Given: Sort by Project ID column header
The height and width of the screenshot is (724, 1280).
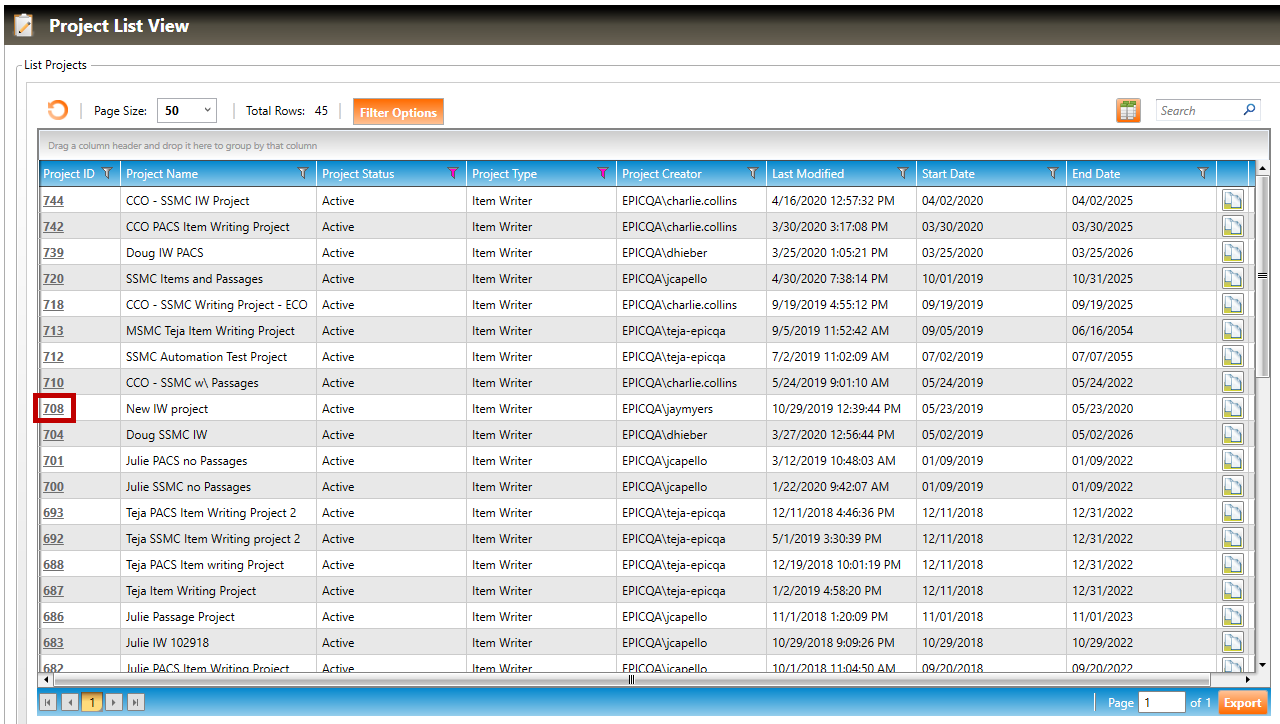Looking at the screenshot, I should pos(69,174).
